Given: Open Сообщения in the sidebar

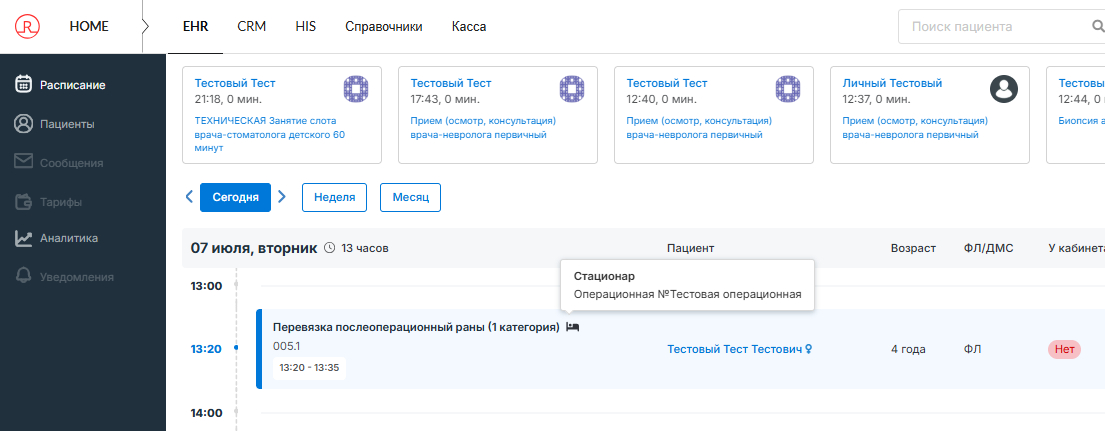Looking at the screenshot, I should [71, 163].
